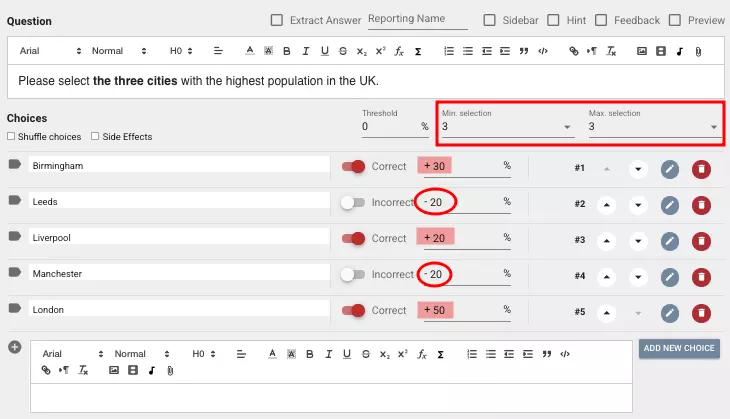Enable the Feedback checkbox
This screenshot has height=419, width=730.
[601, 20]
